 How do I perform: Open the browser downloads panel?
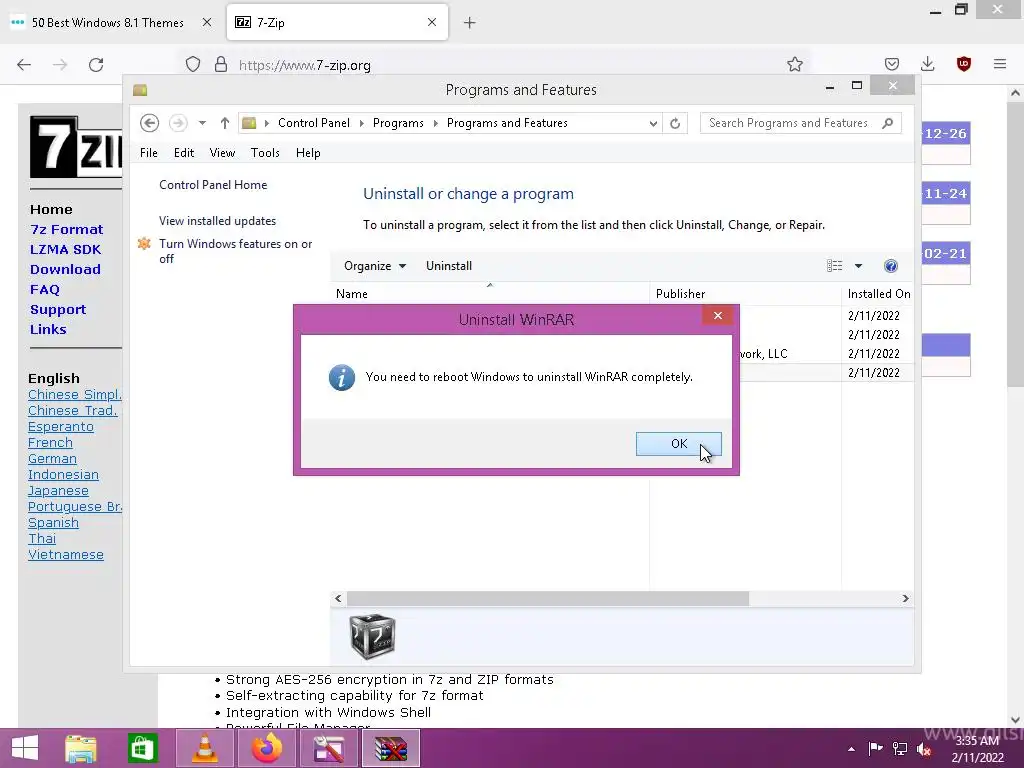(927, 64)
